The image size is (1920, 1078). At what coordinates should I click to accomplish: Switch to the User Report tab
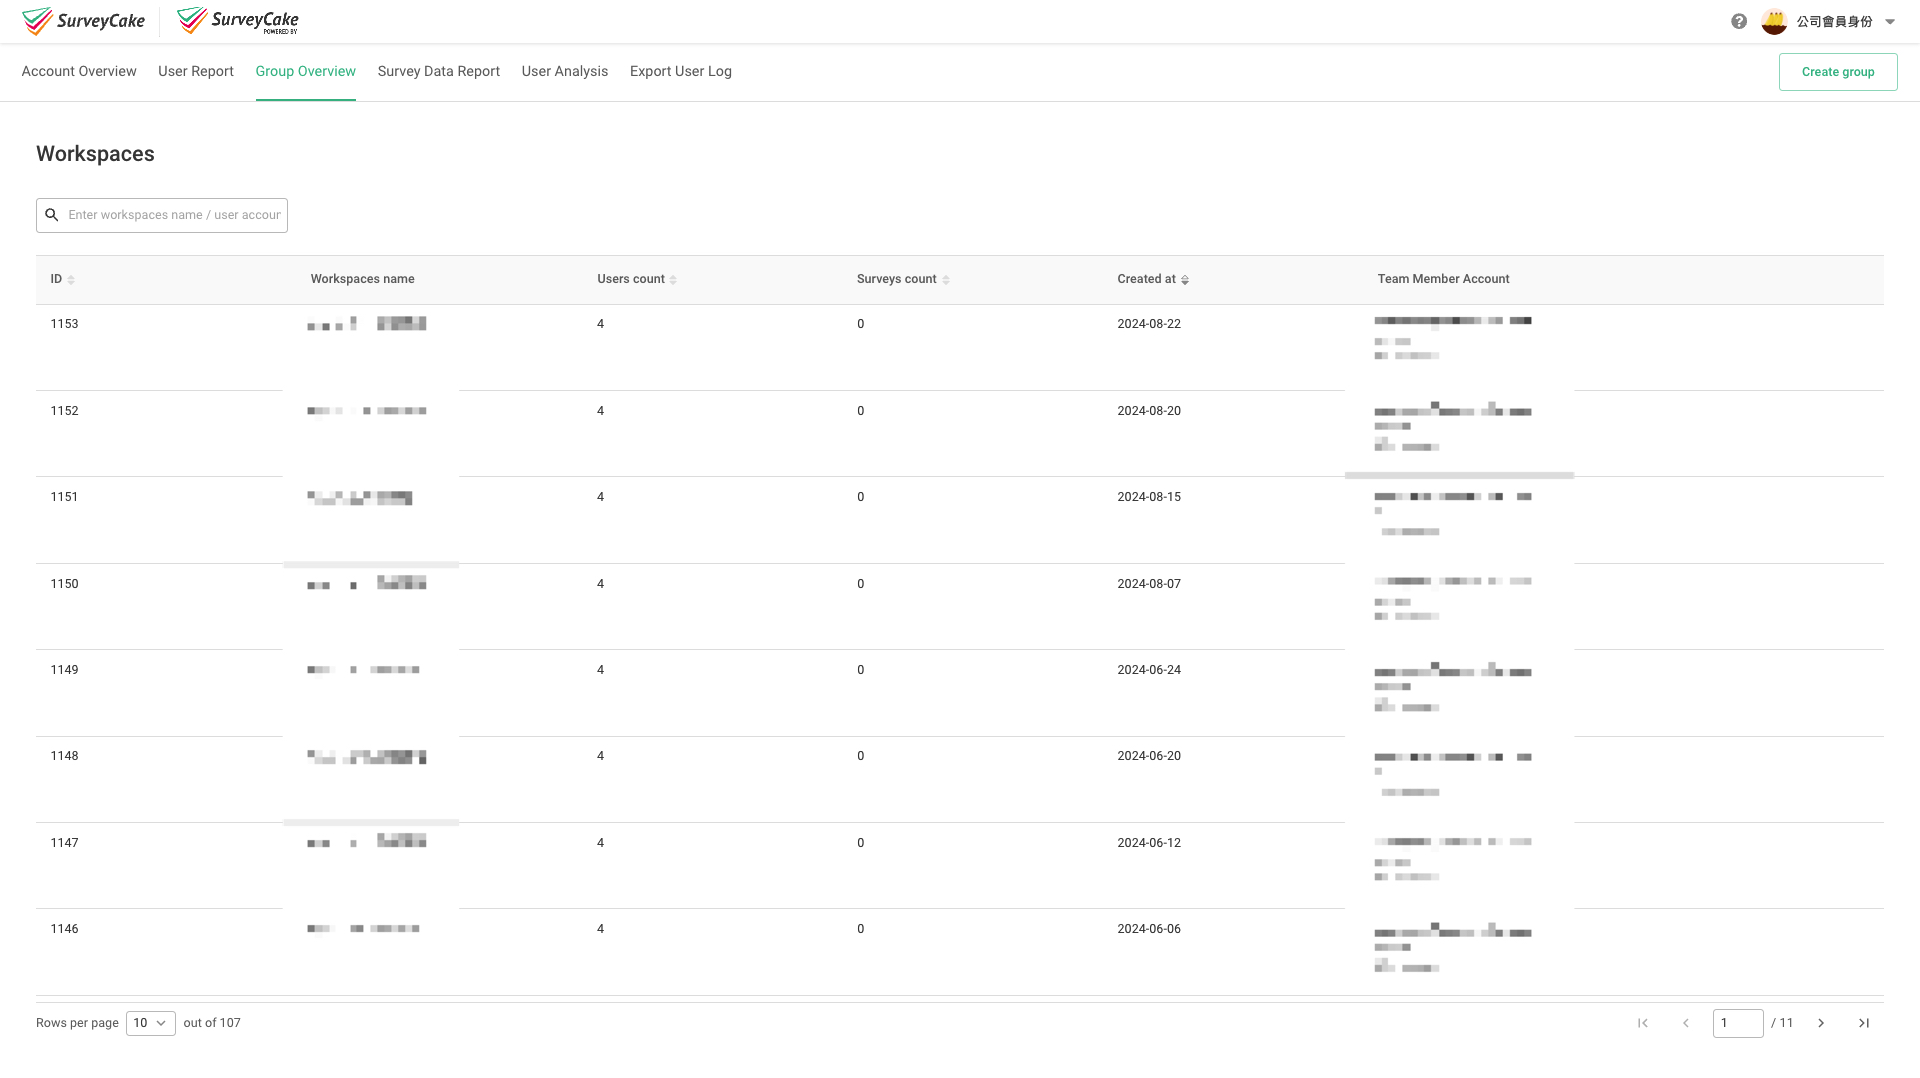[196, 71]
